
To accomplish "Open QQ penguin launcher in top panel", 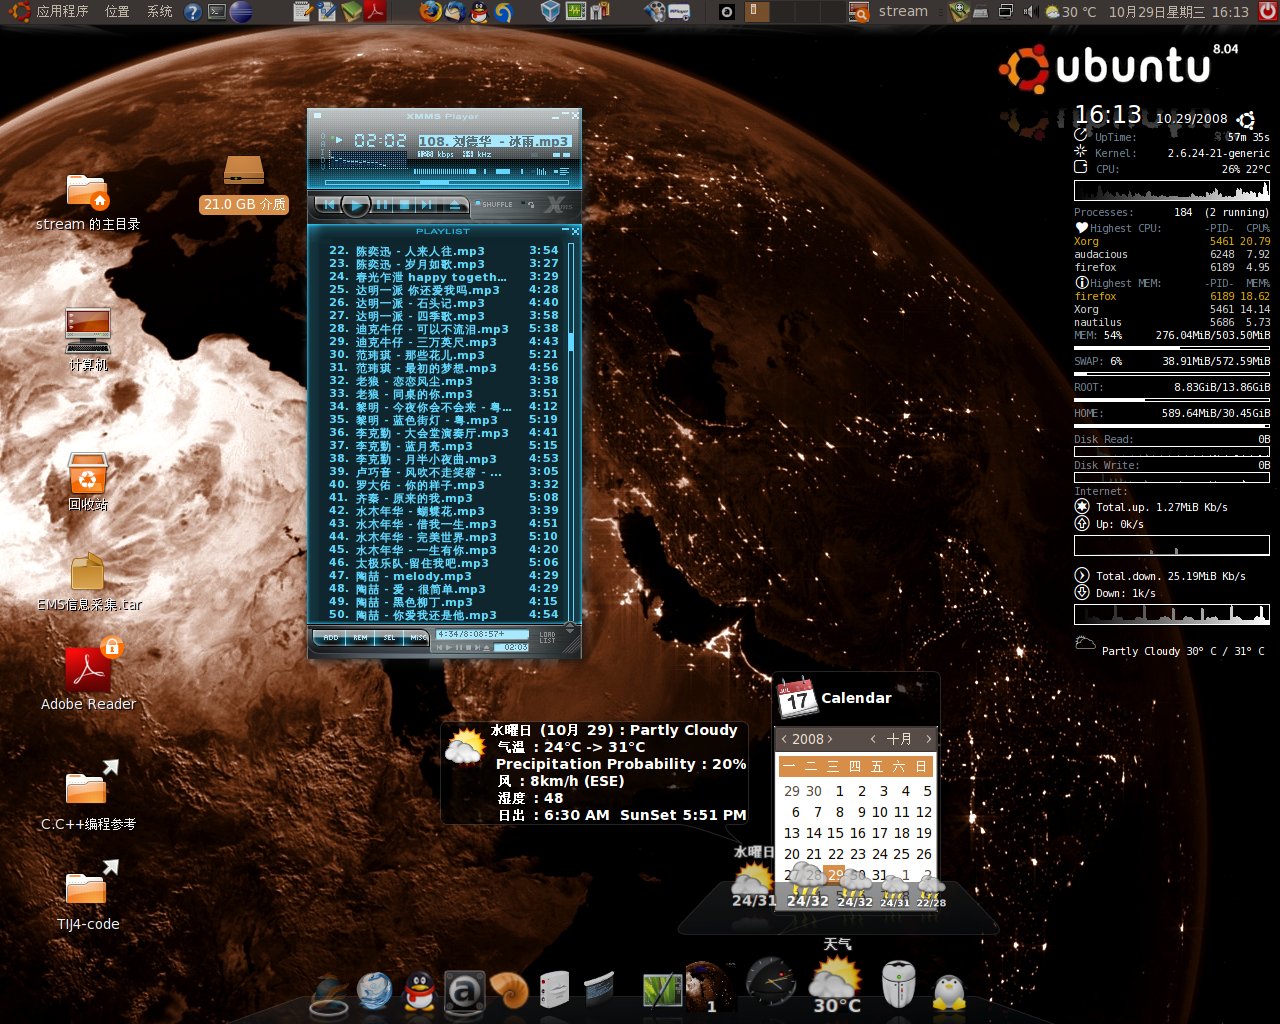I will (x=479, y=12).
